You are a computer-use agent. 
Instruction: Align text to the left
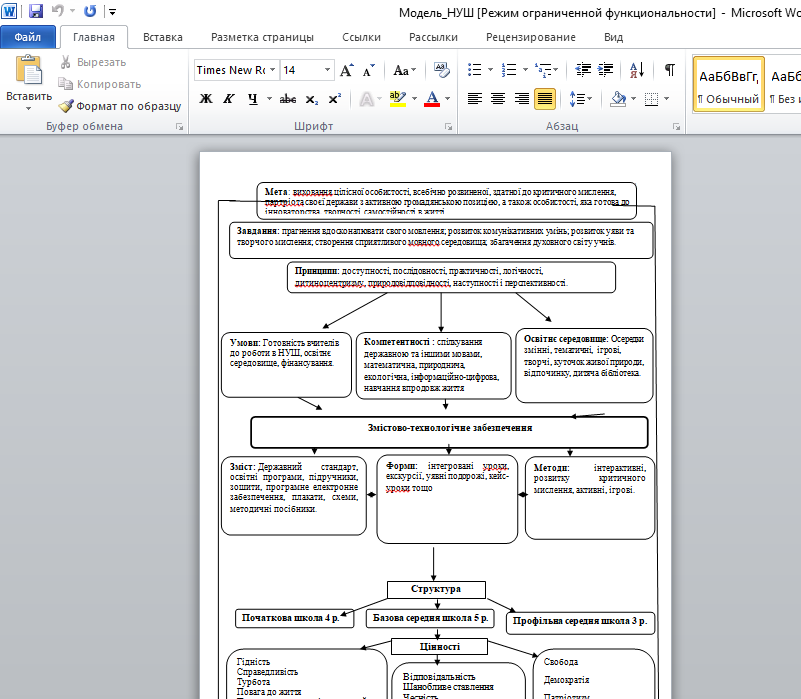point(475,99)
